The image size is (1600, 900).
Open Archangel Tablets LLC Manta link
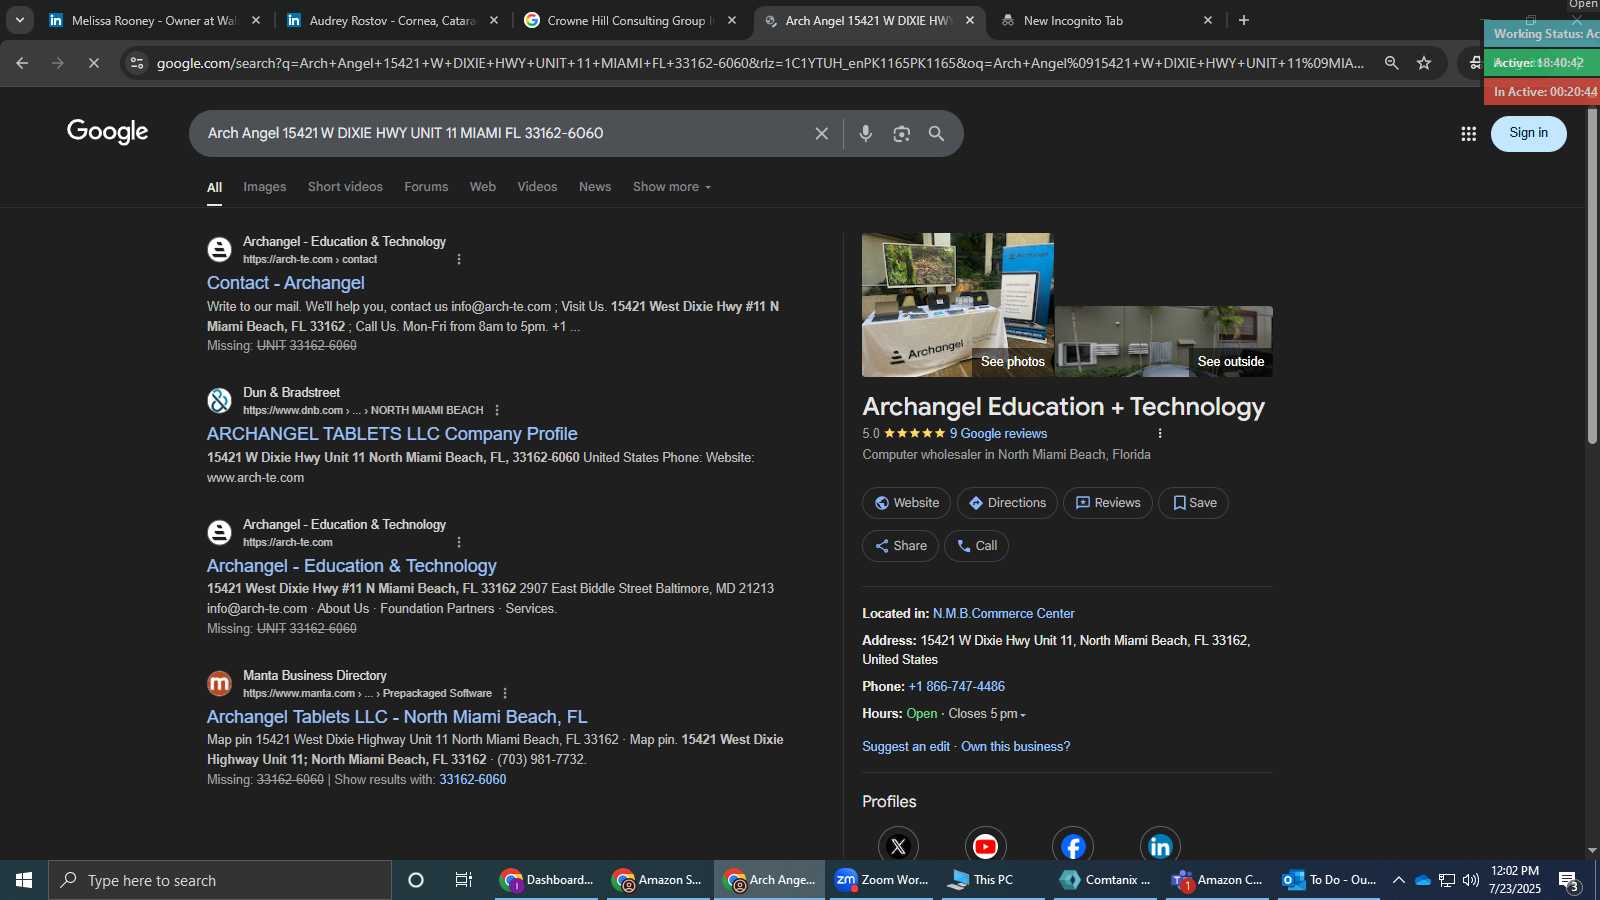397,717
